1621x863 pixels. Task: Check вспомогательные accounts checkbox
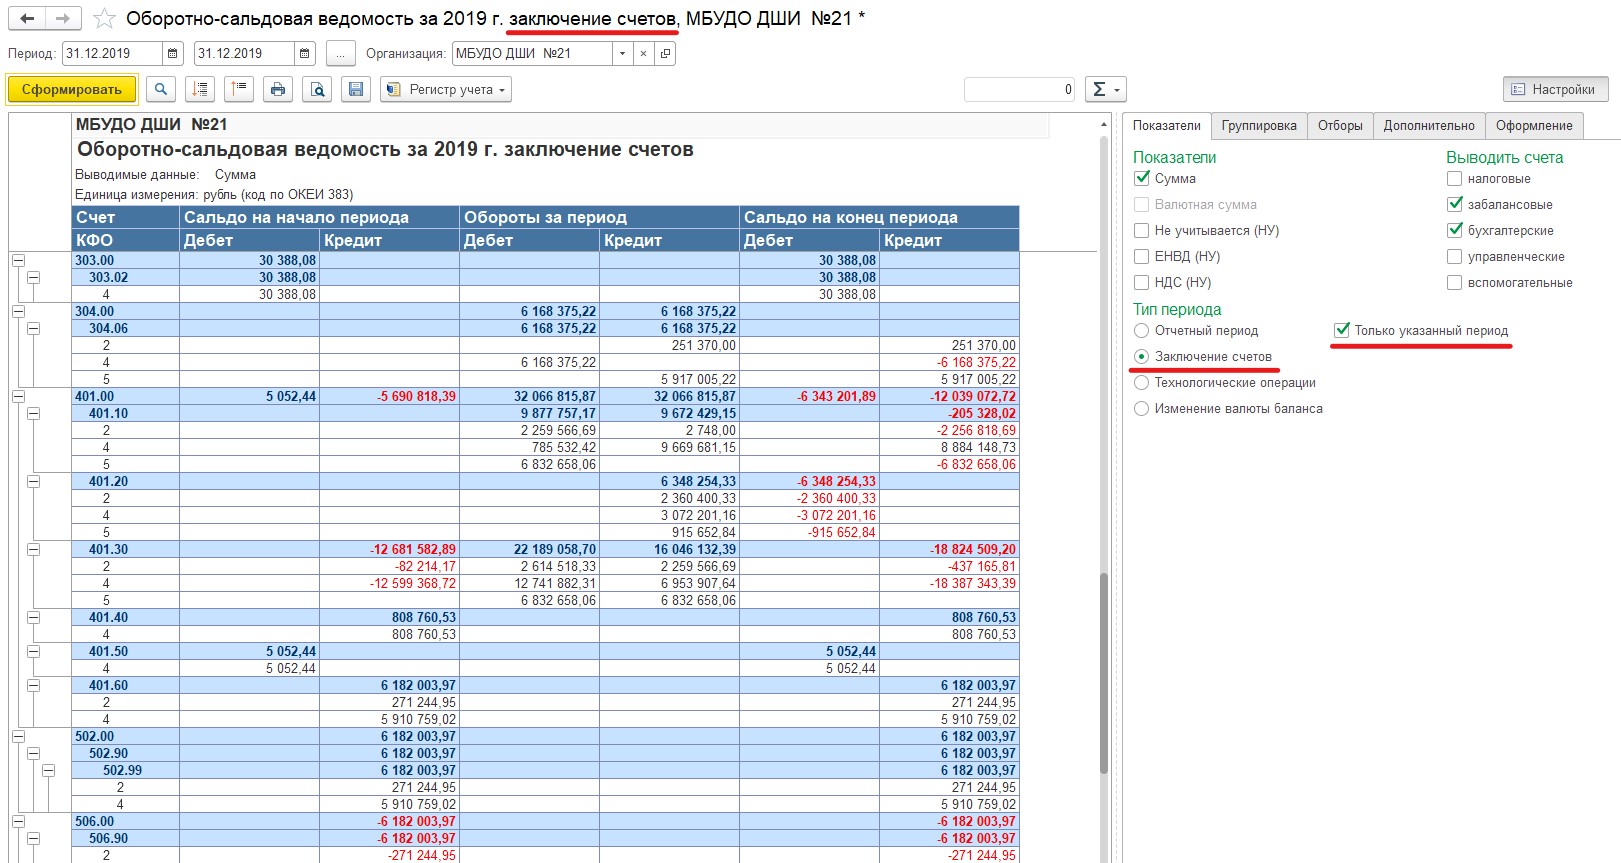pyautogui.click(x=1455, y=282)
